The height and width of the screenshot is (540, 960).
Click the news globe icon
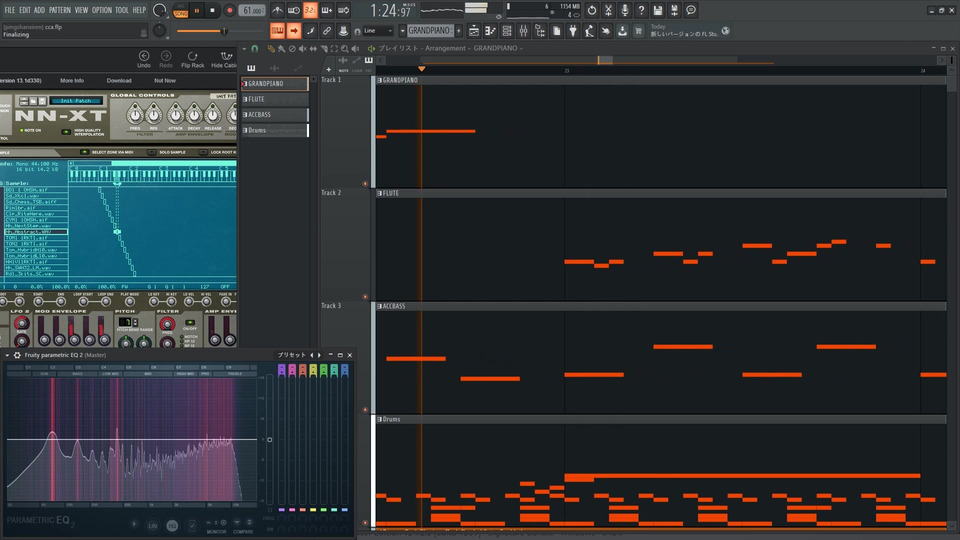click(726, 31)
